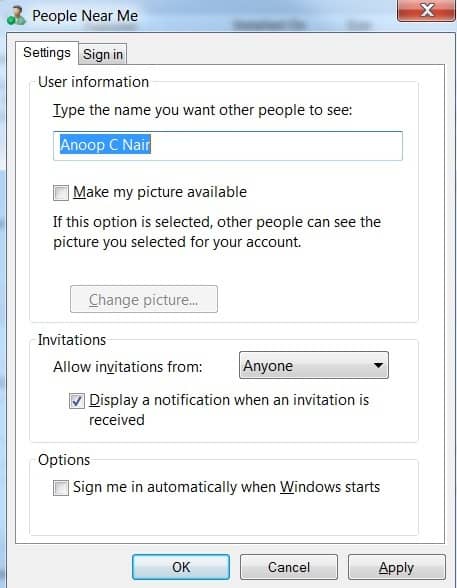The image size is (457, 588).
Task: Close the People Near Me dialog
Action: coord(426,10)
